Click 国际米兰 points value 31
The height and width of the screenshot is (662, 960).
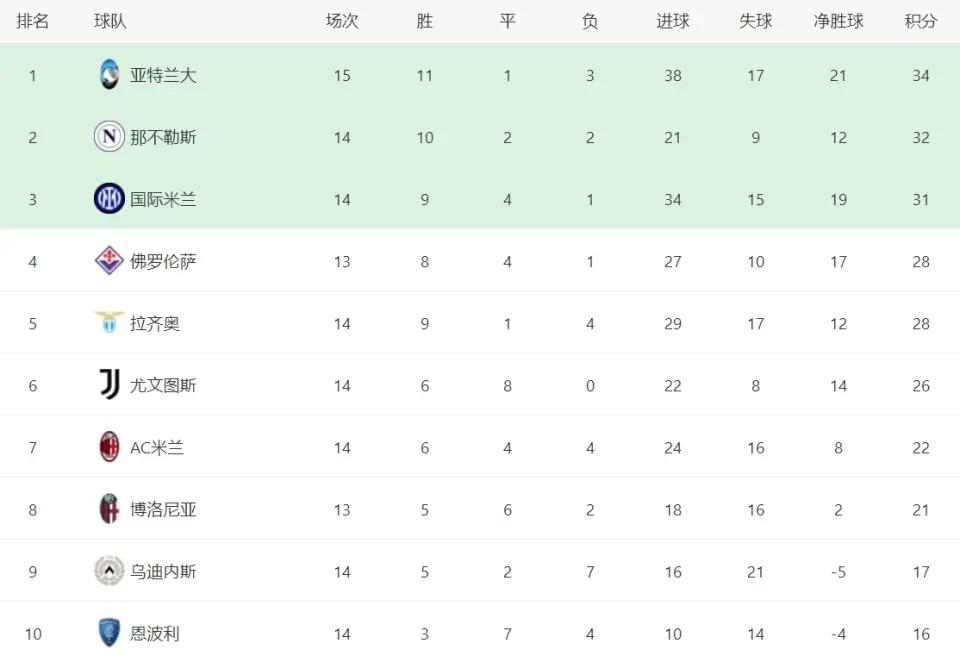tap(921, 200)
